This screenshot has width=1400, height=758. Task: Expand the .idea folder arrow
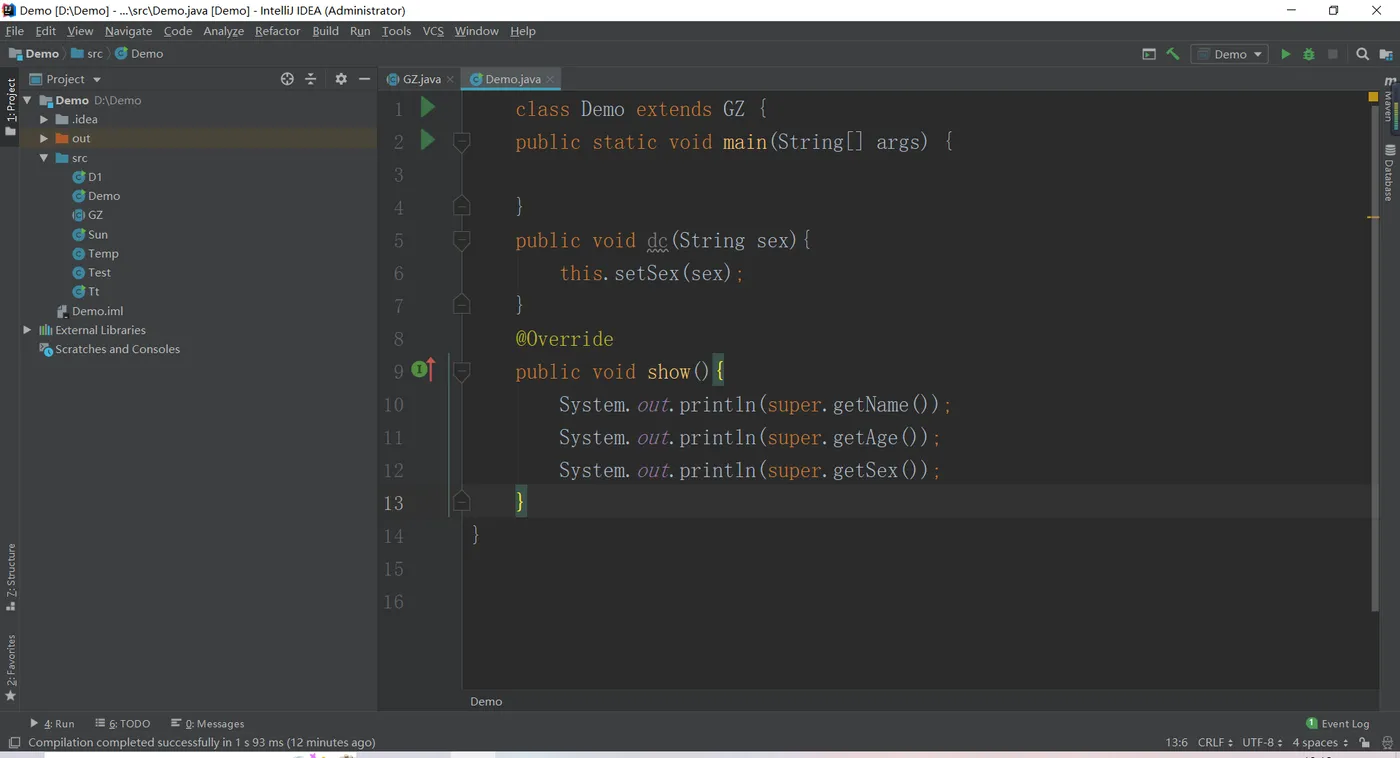point(44,119)
